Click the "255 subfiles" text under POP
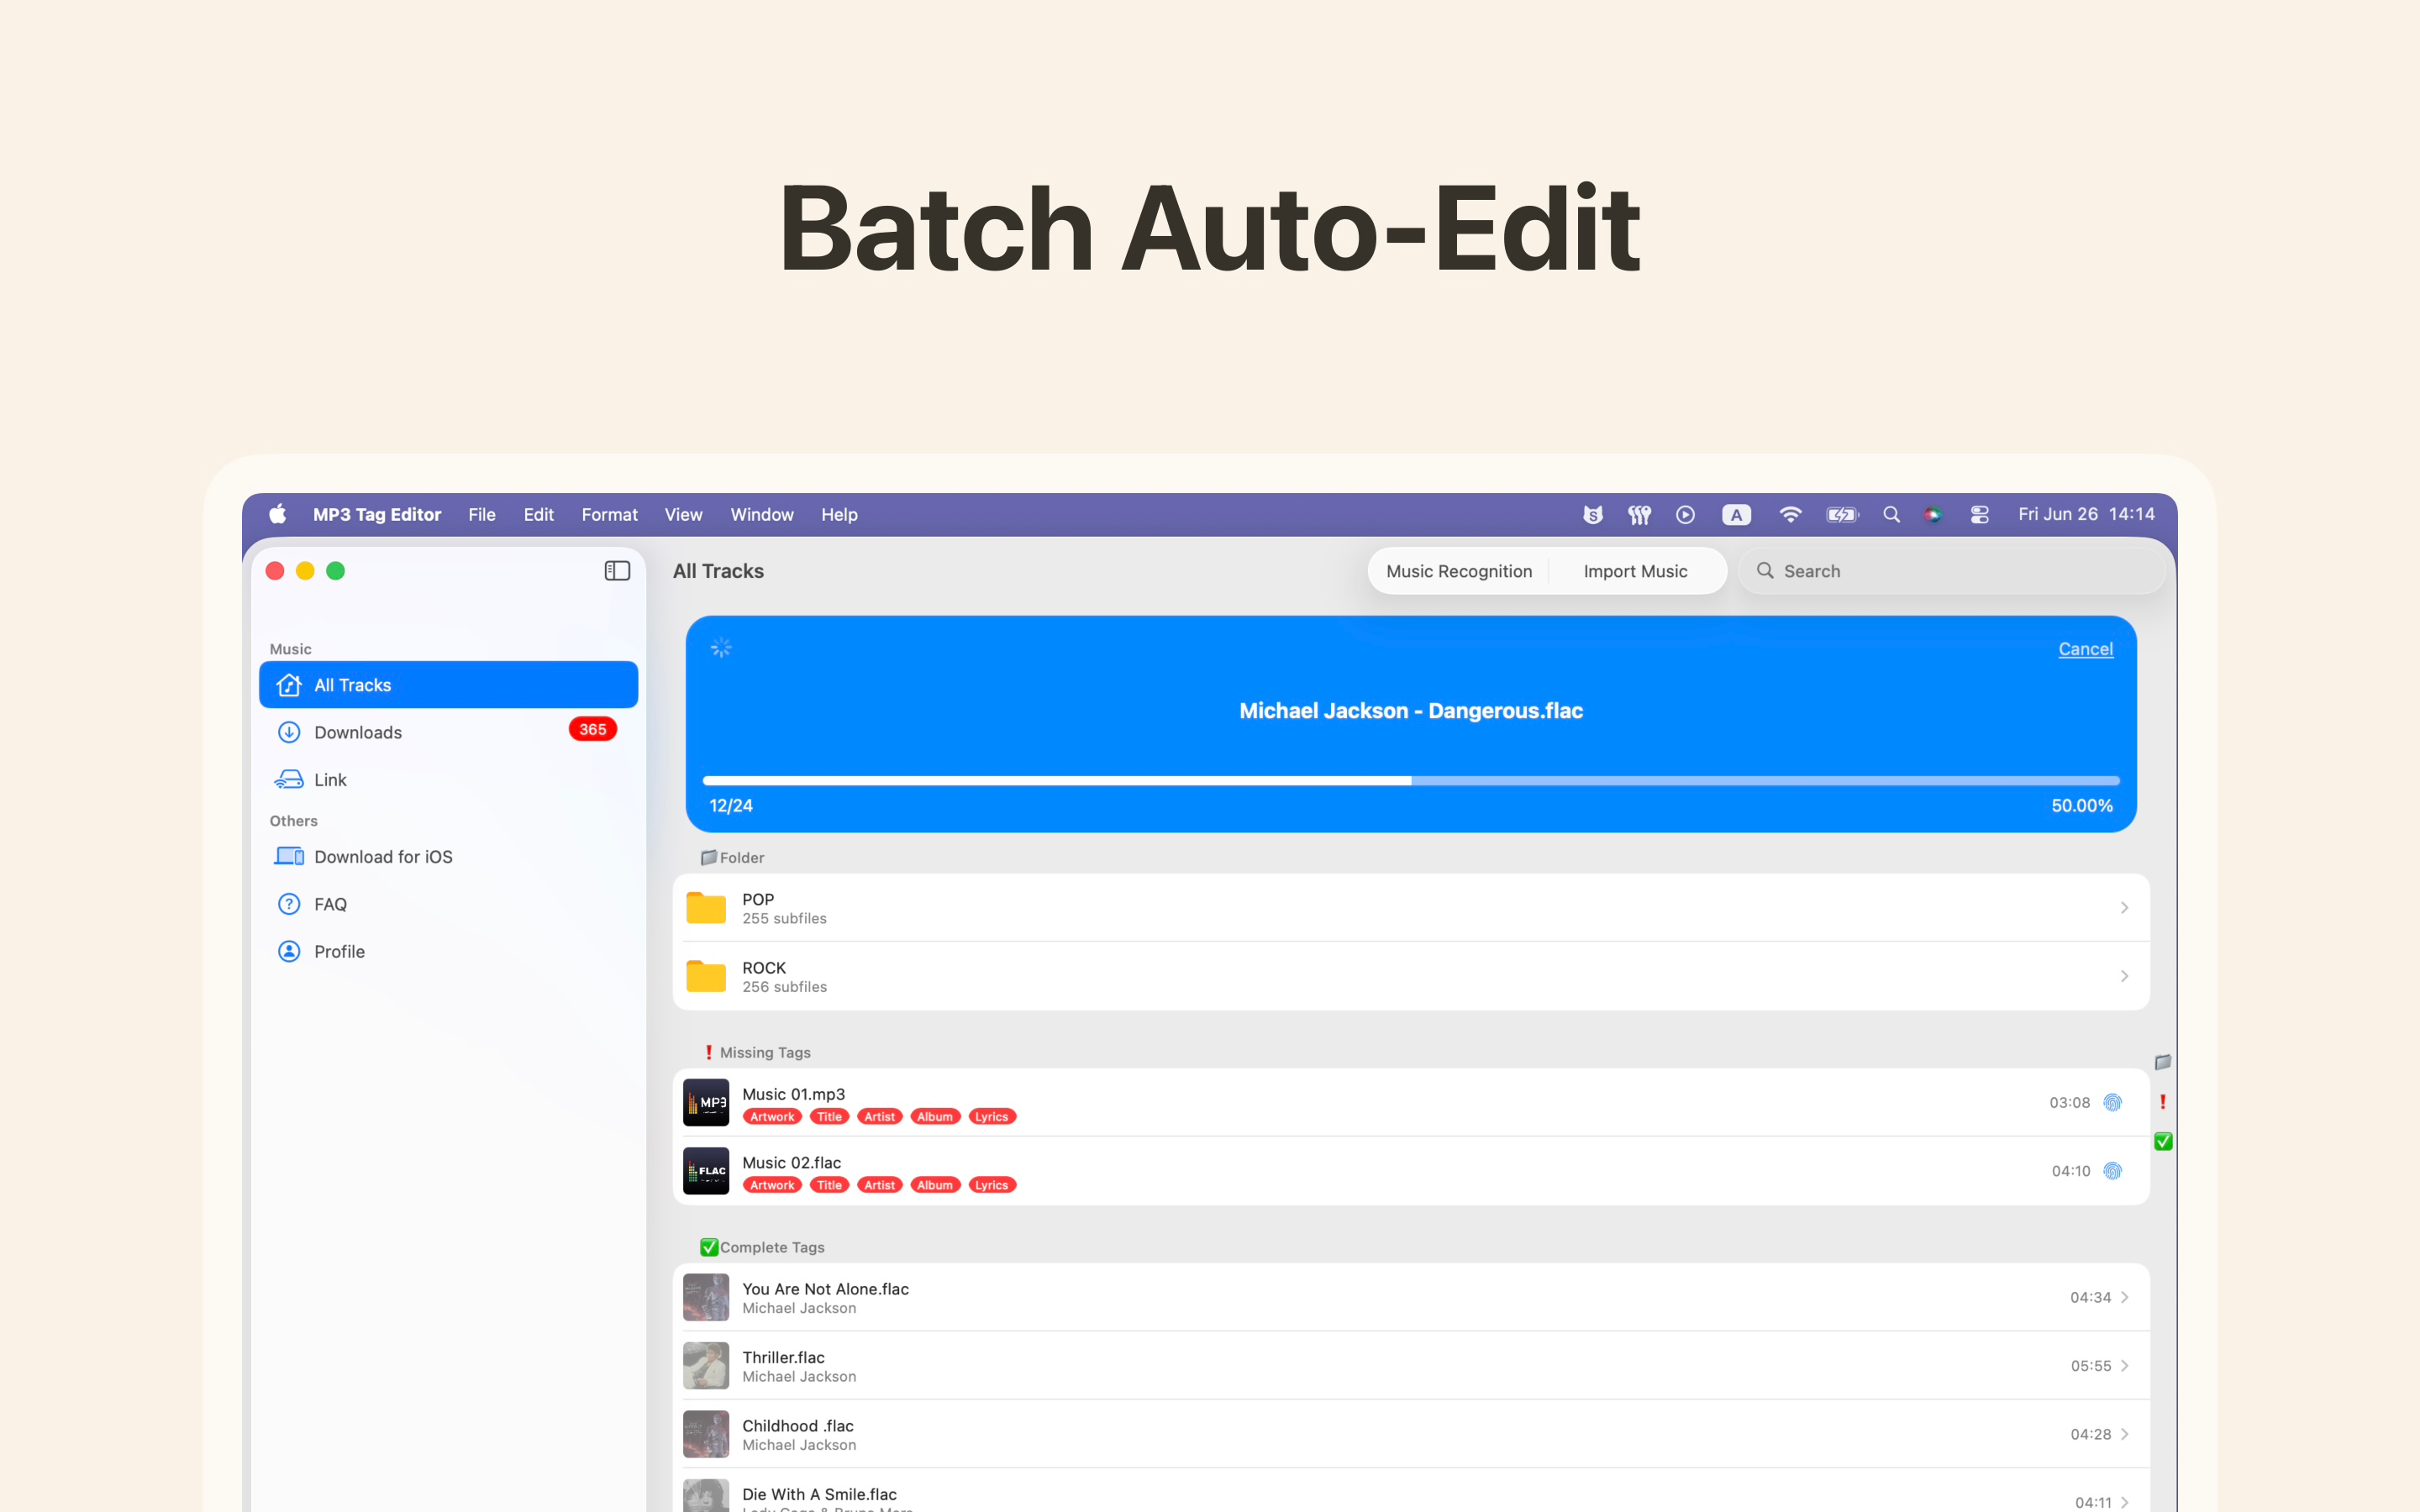The width and height of the screenshot is (2420, 1512). coord(784,918)
